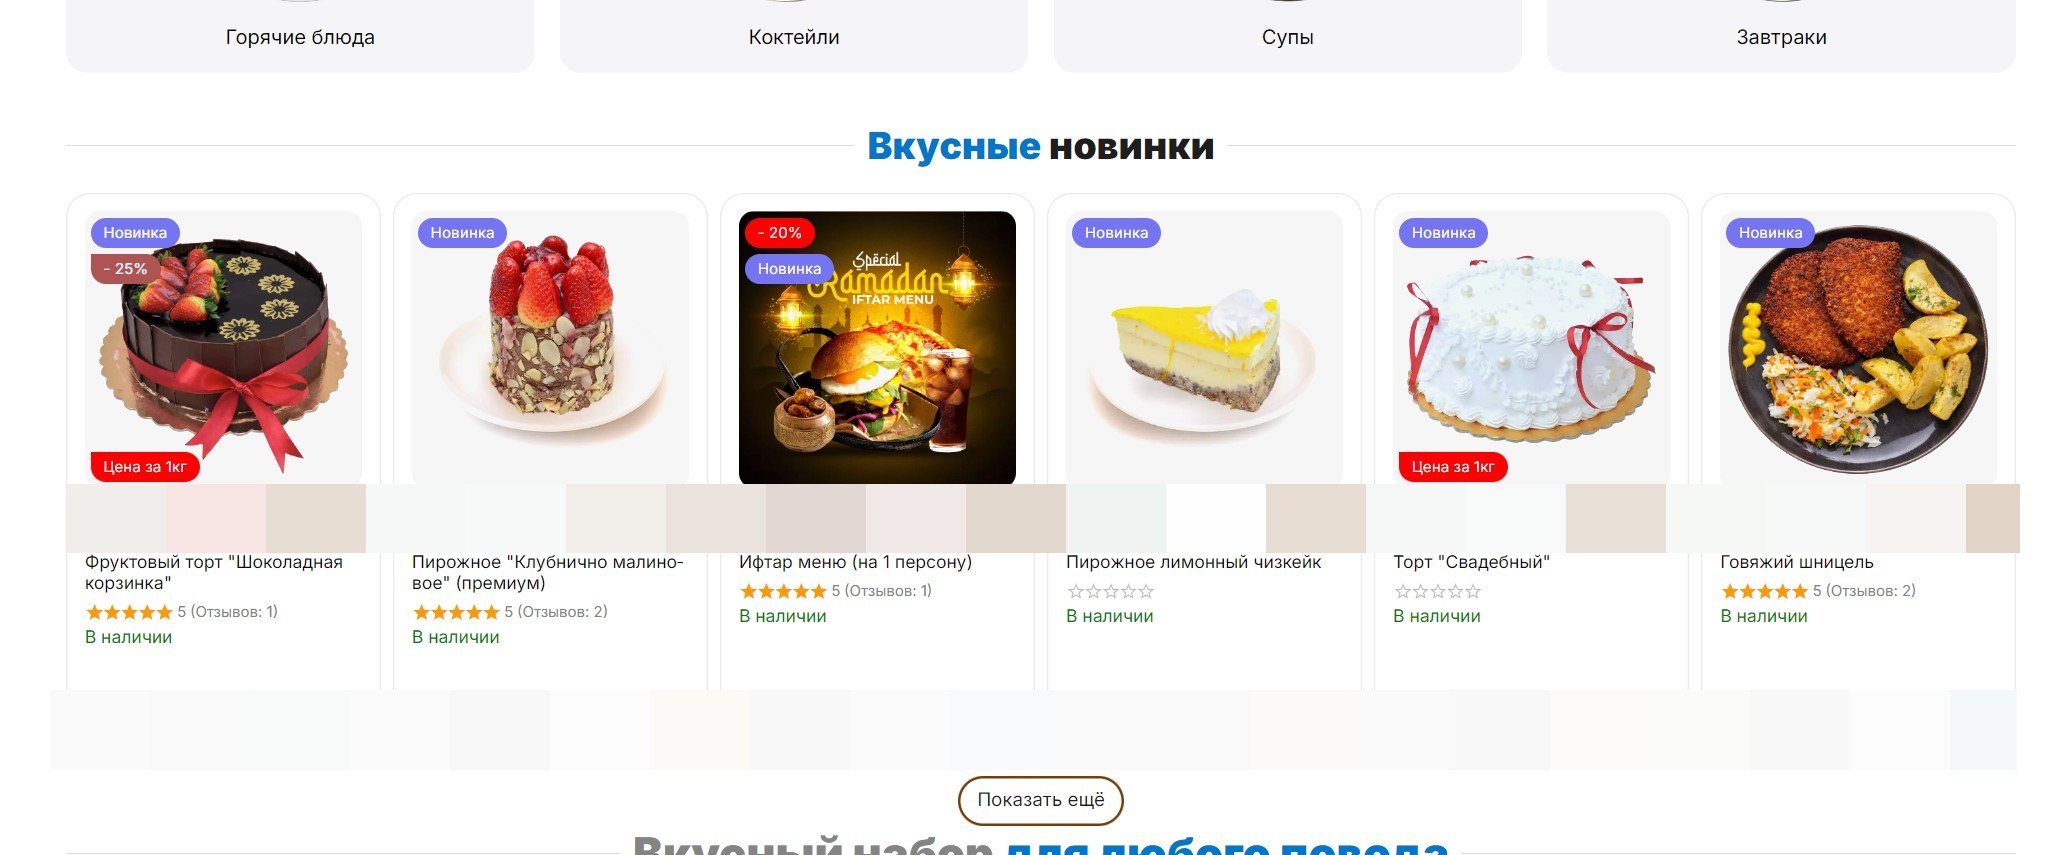The width and height of the screenshot is (2057, 855).
Task: Open the Коктейли category
Action: click(x=794, y=36)
